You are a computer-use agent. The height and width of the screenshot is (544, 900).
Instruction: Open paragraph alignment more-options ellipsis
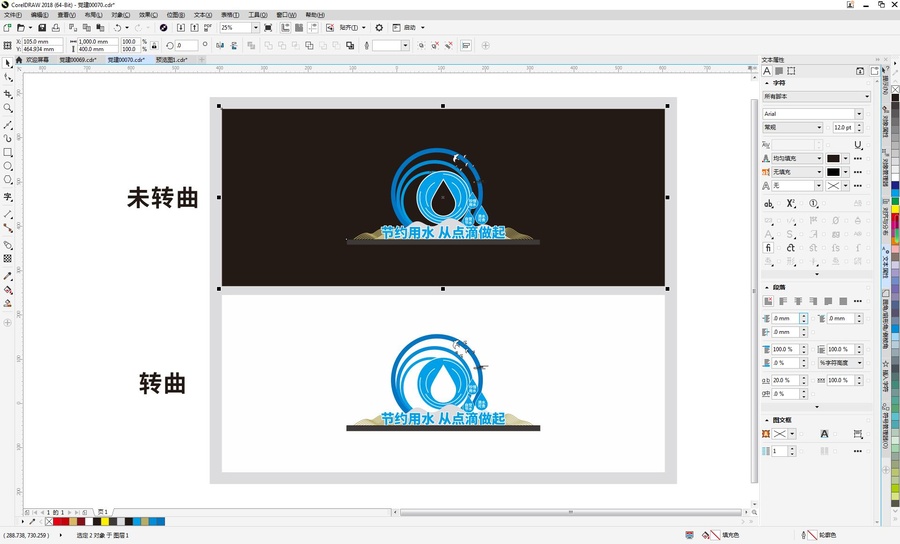pos(858,301)
